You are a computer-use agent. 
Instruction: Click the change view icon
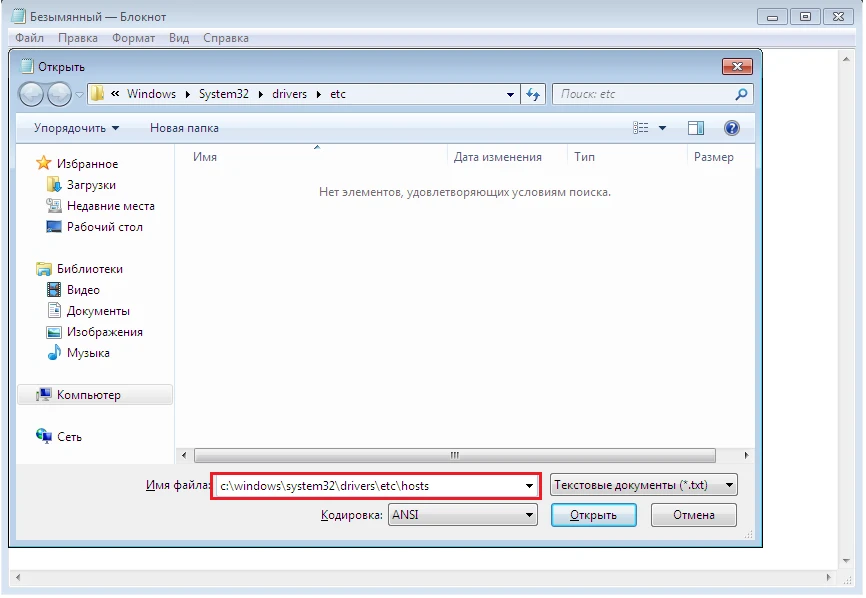click(642, 128)
